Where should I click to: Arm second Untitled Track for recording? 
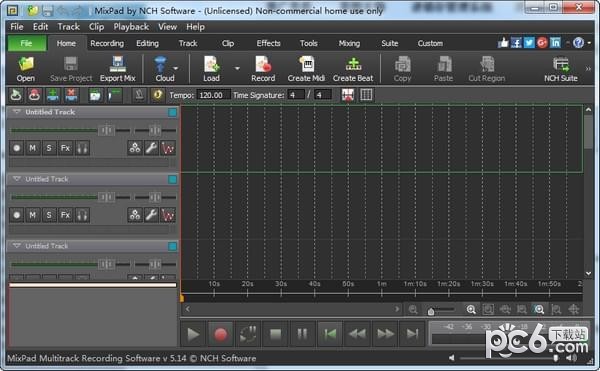pos(16,215)
